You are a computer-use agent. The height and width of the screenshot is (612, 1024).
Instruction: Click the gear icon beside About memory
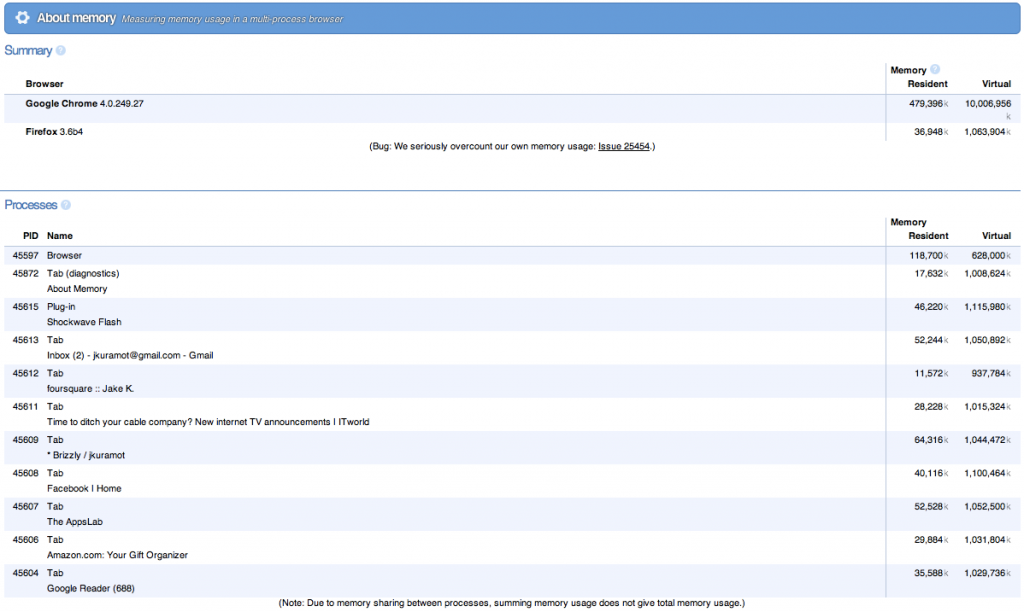[22, 18]
